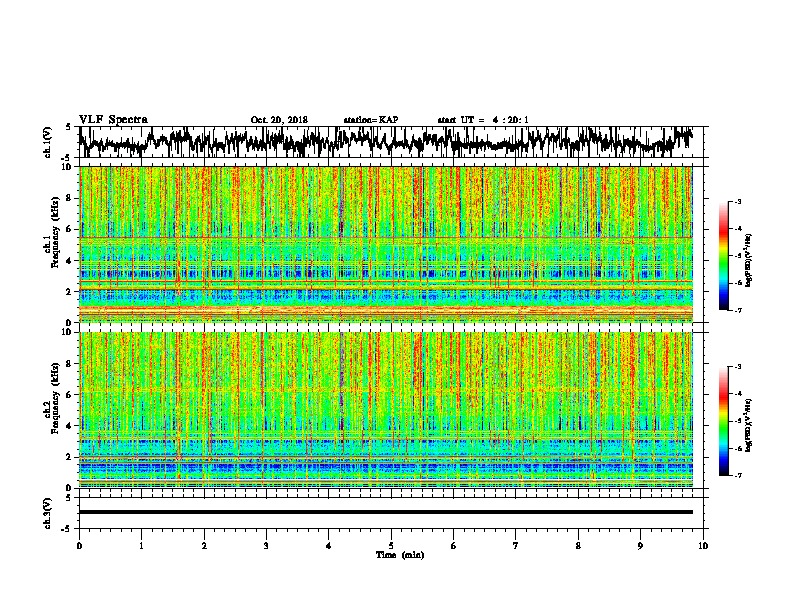Click the ch.2 spectrogram color scale bar
Viewport: 792px width, 612px height.
coord(723,421)
